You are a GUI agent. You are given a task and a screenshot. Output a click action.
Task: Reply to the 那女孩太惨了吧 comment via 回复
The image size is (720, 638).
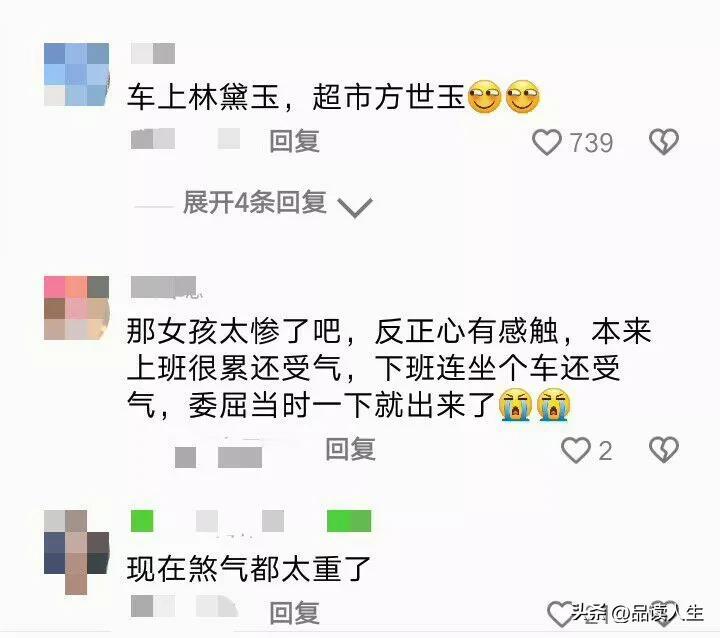tap(350, 449)
